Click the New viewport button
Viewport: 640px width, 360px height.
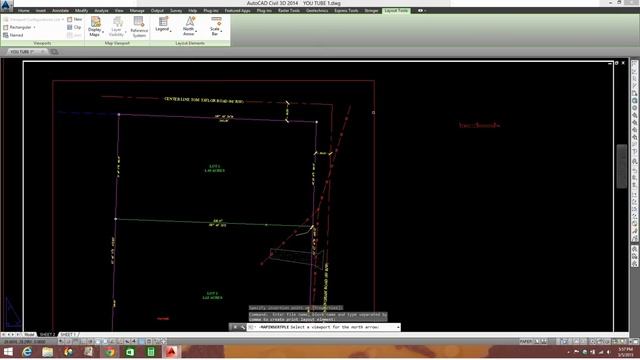[75, 19]
